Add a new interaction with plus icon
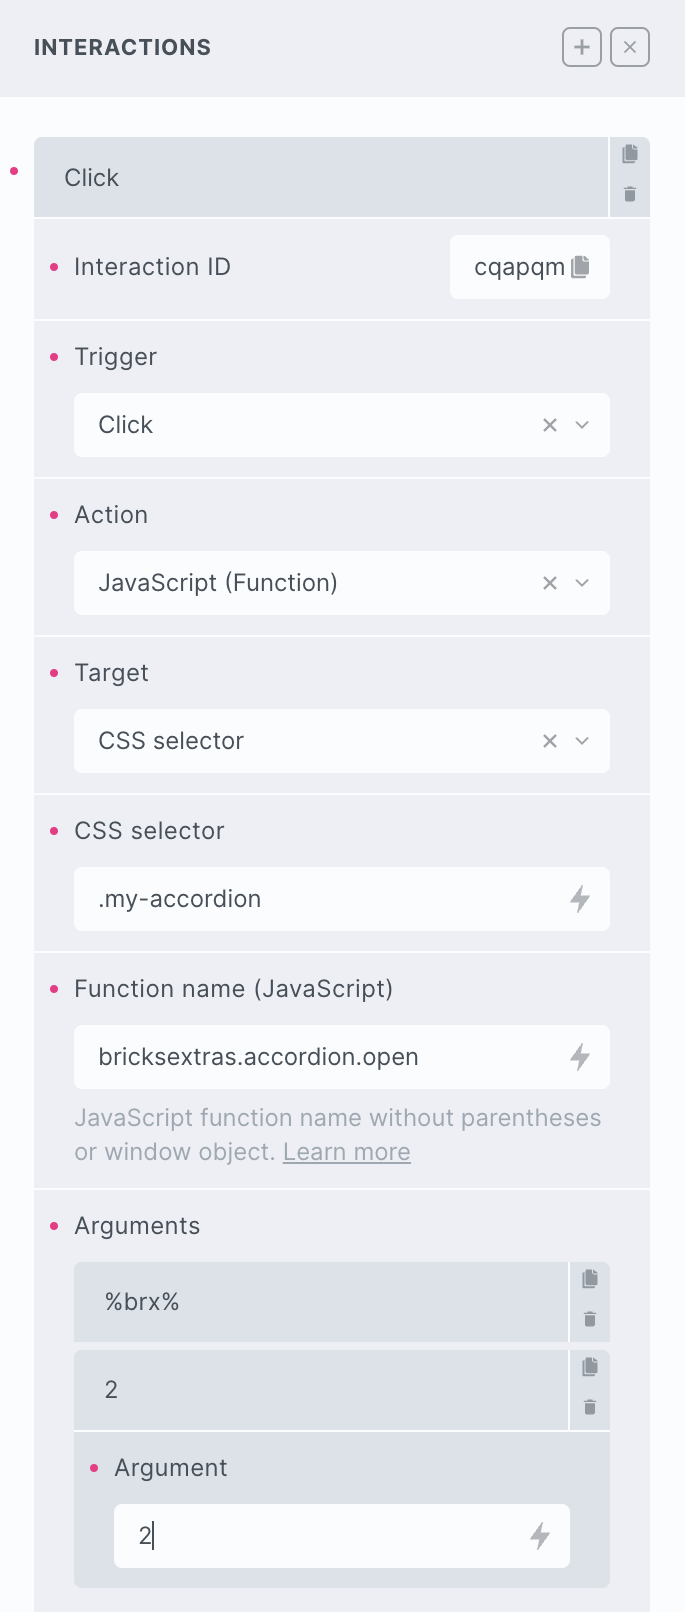The image size is (685, 1612). [582, 47]
